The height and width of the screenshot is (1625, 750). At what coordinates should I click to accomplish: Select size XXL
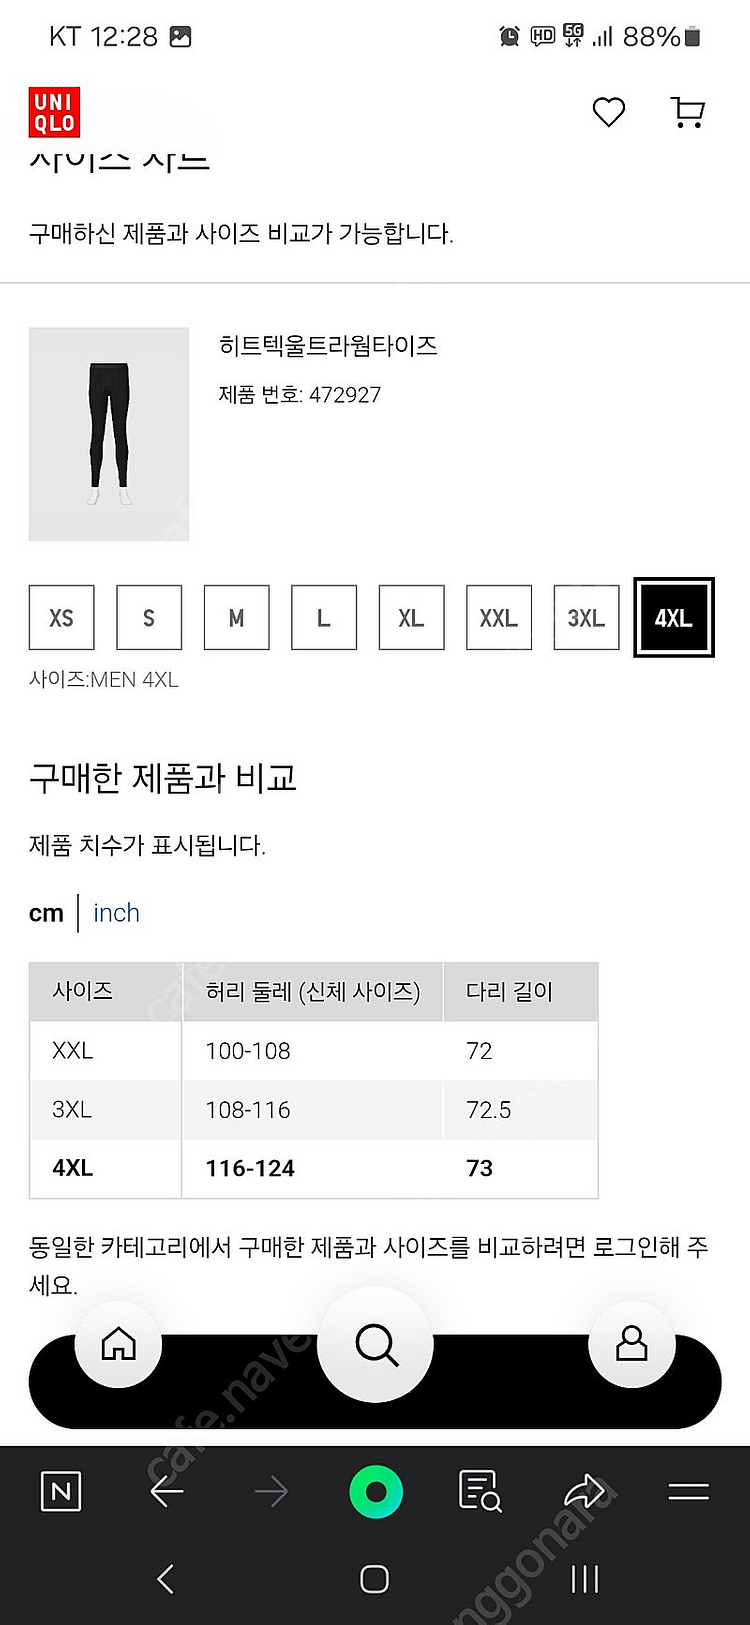[498, 617]
